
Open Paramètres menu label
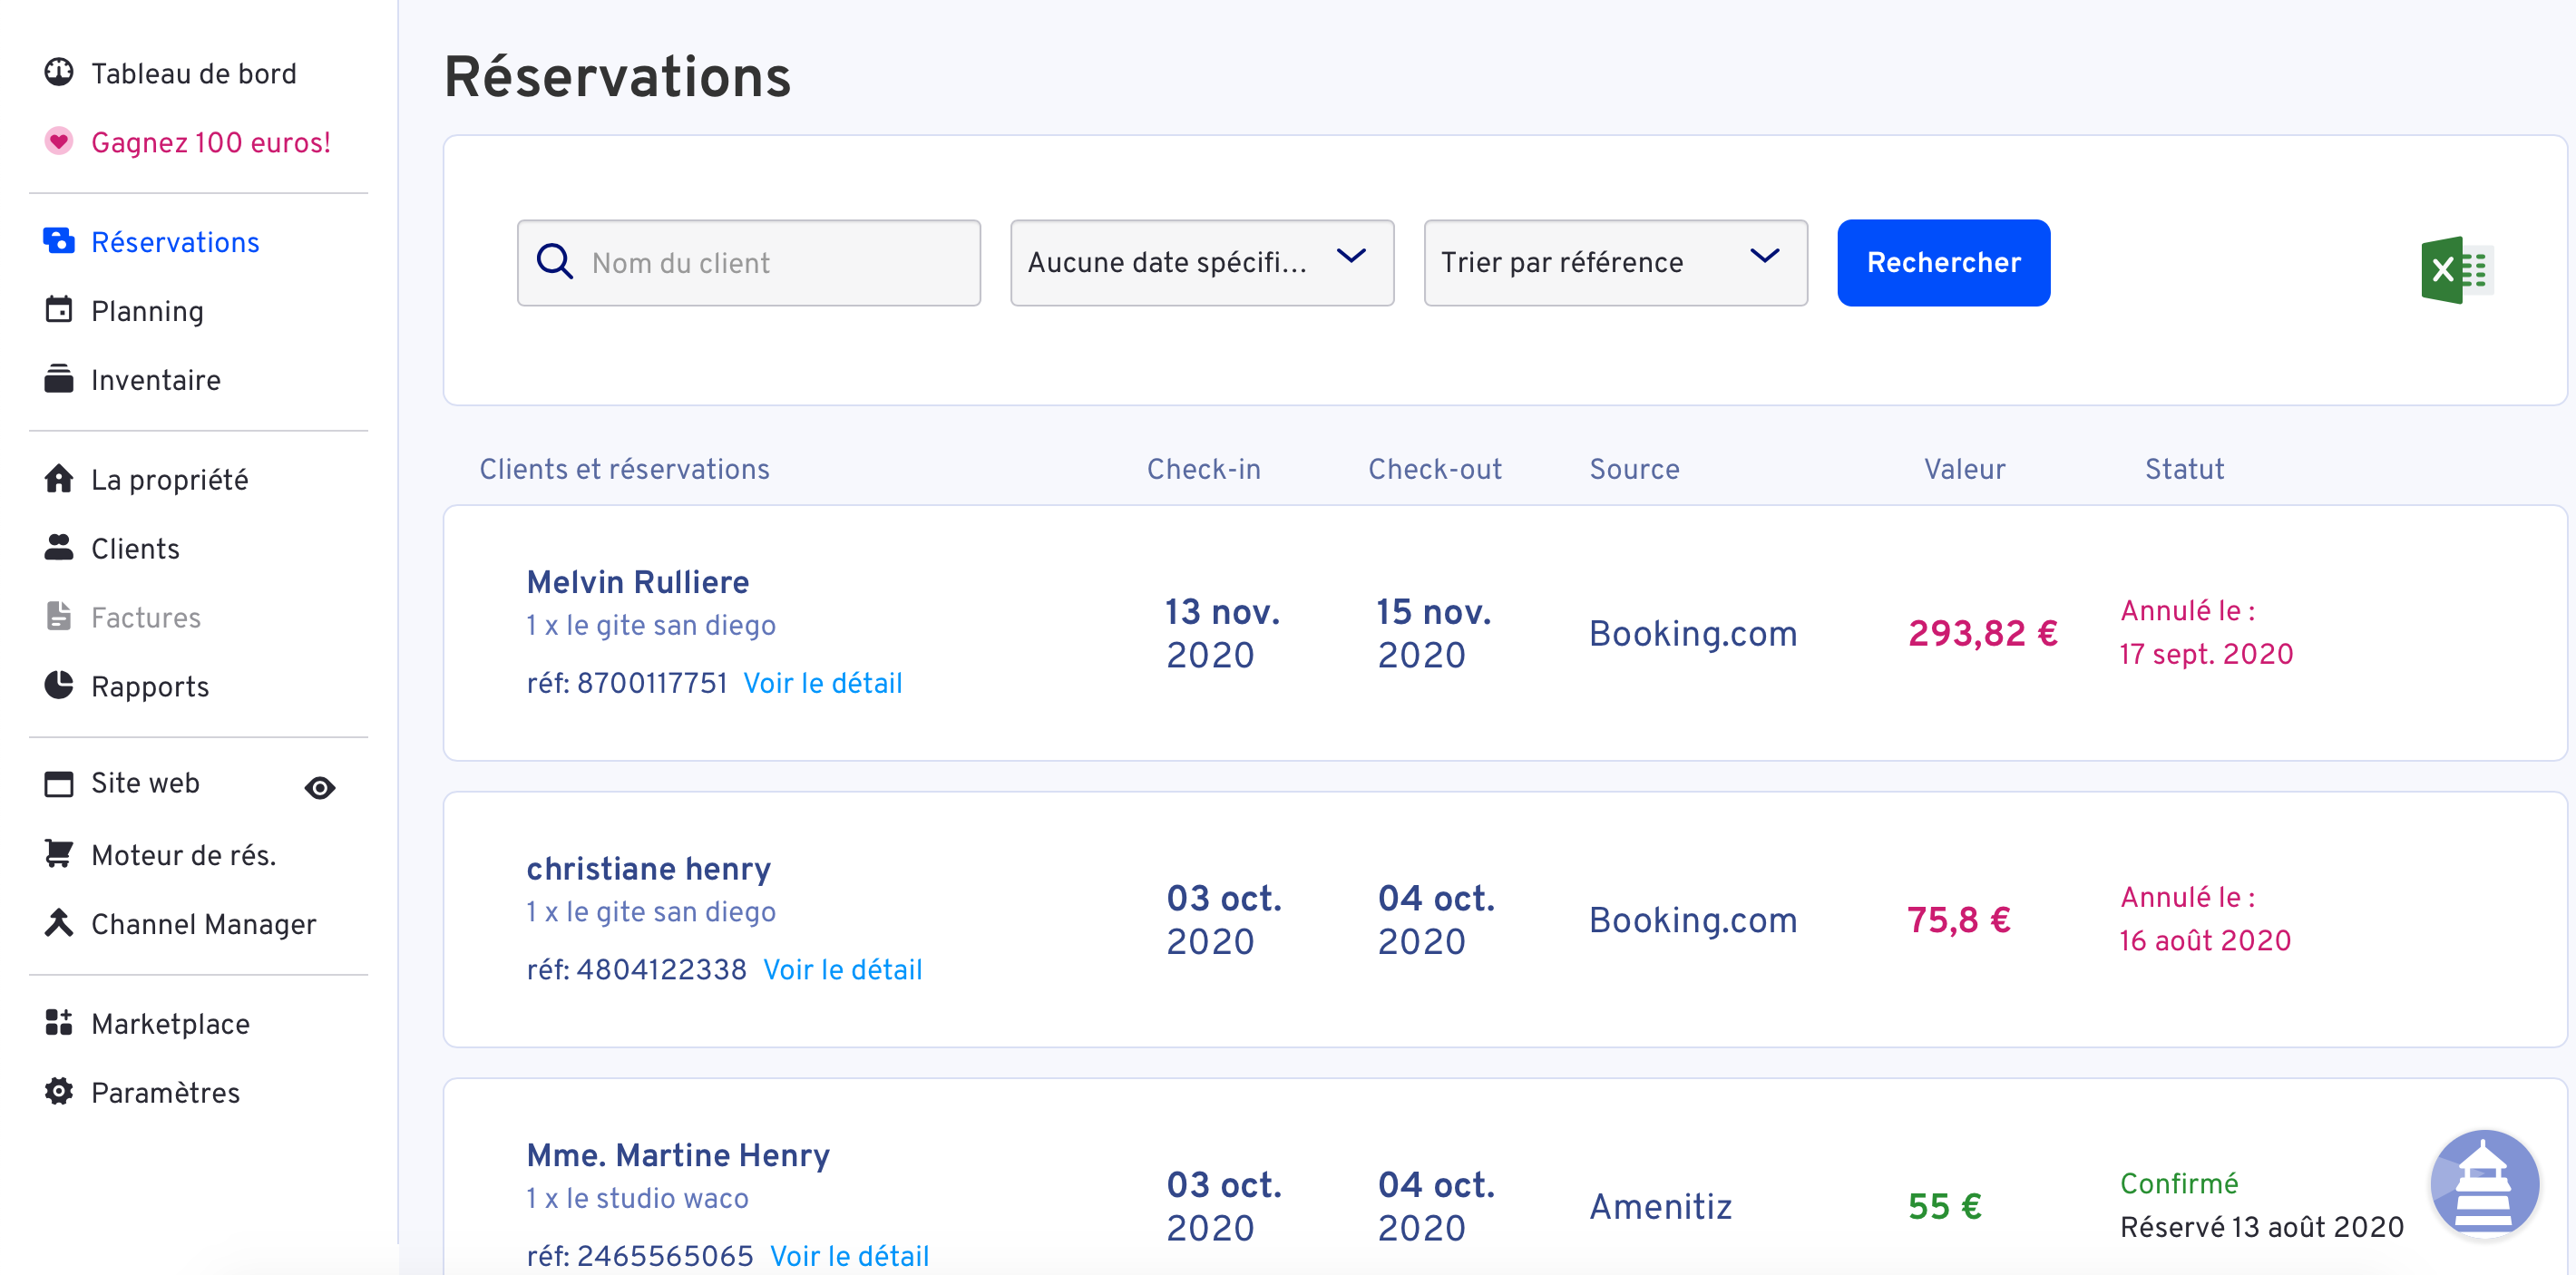point(166,1093)
